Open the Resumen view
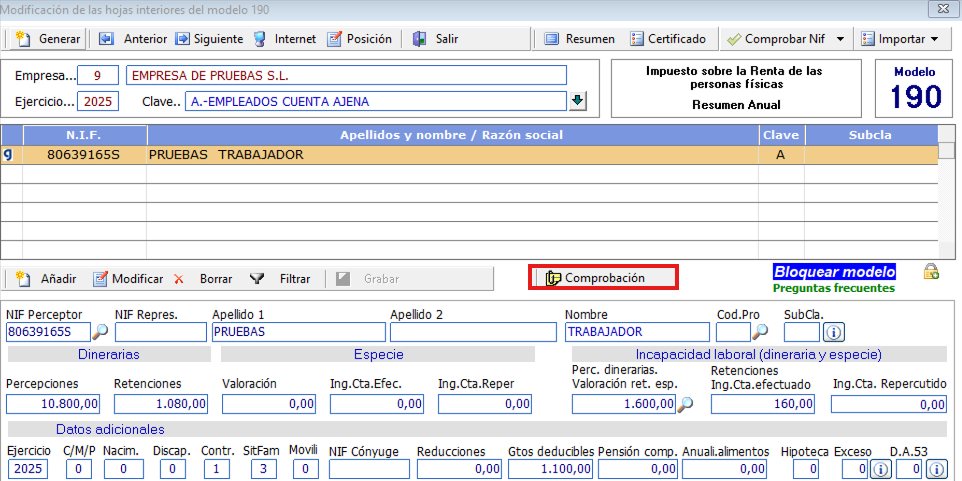The height and width of the screenshot is (481, 962). tap(579, 39)
